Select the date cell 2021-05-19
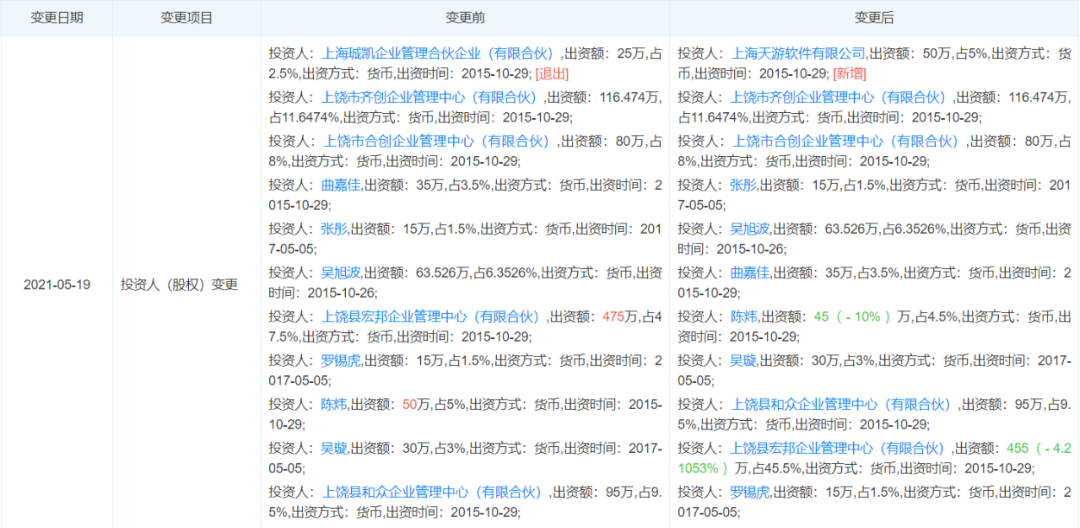Viewport: 1080px width, 528px height. click(56, 284)
